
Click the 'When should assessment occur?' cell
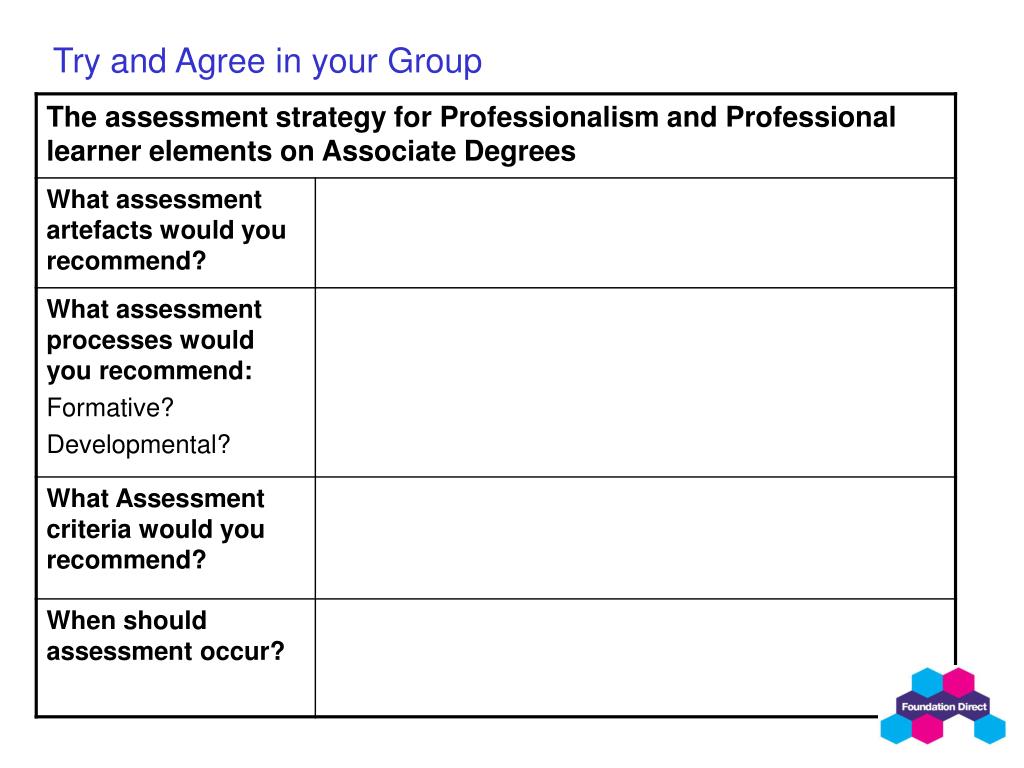pyautogui.click(x=176, y=657)
